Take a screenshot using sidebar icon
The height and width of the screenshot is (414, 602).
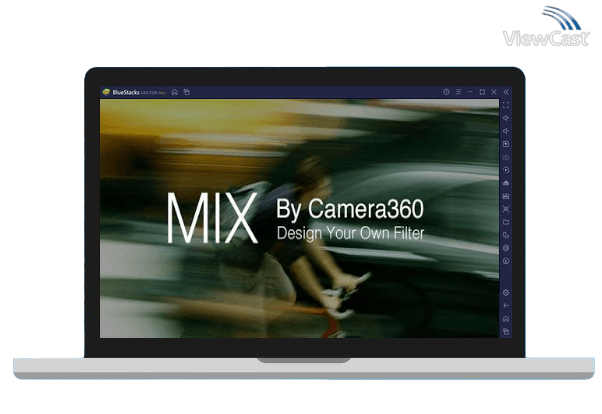point(506,209)
